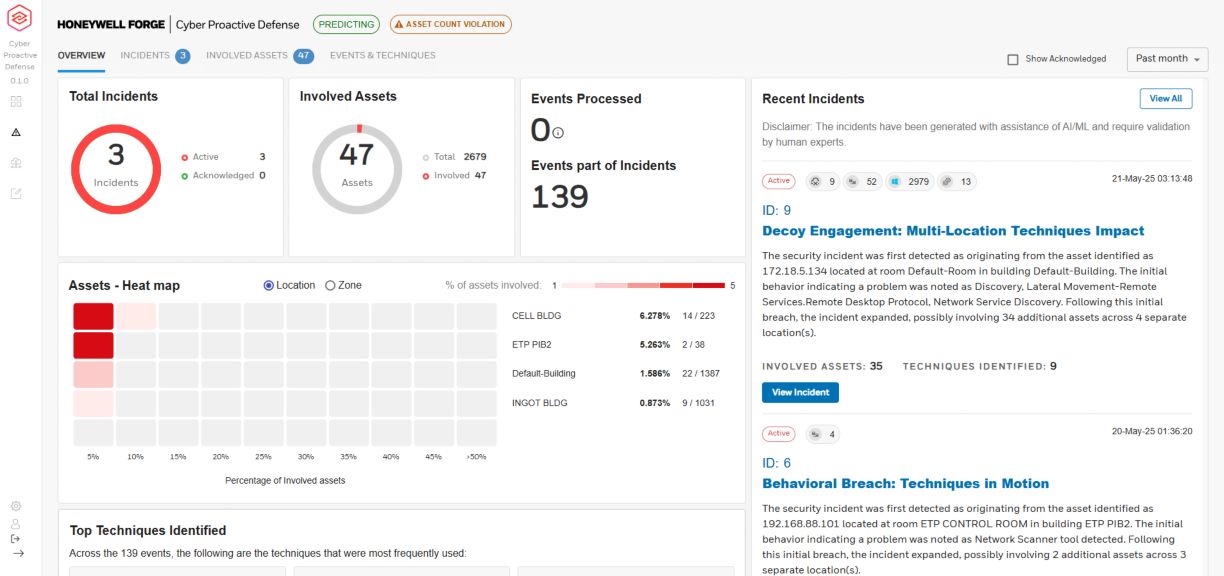Click the logout icon in the sidebar
This screenshot has height=576, width=1224.
(15, 538)
